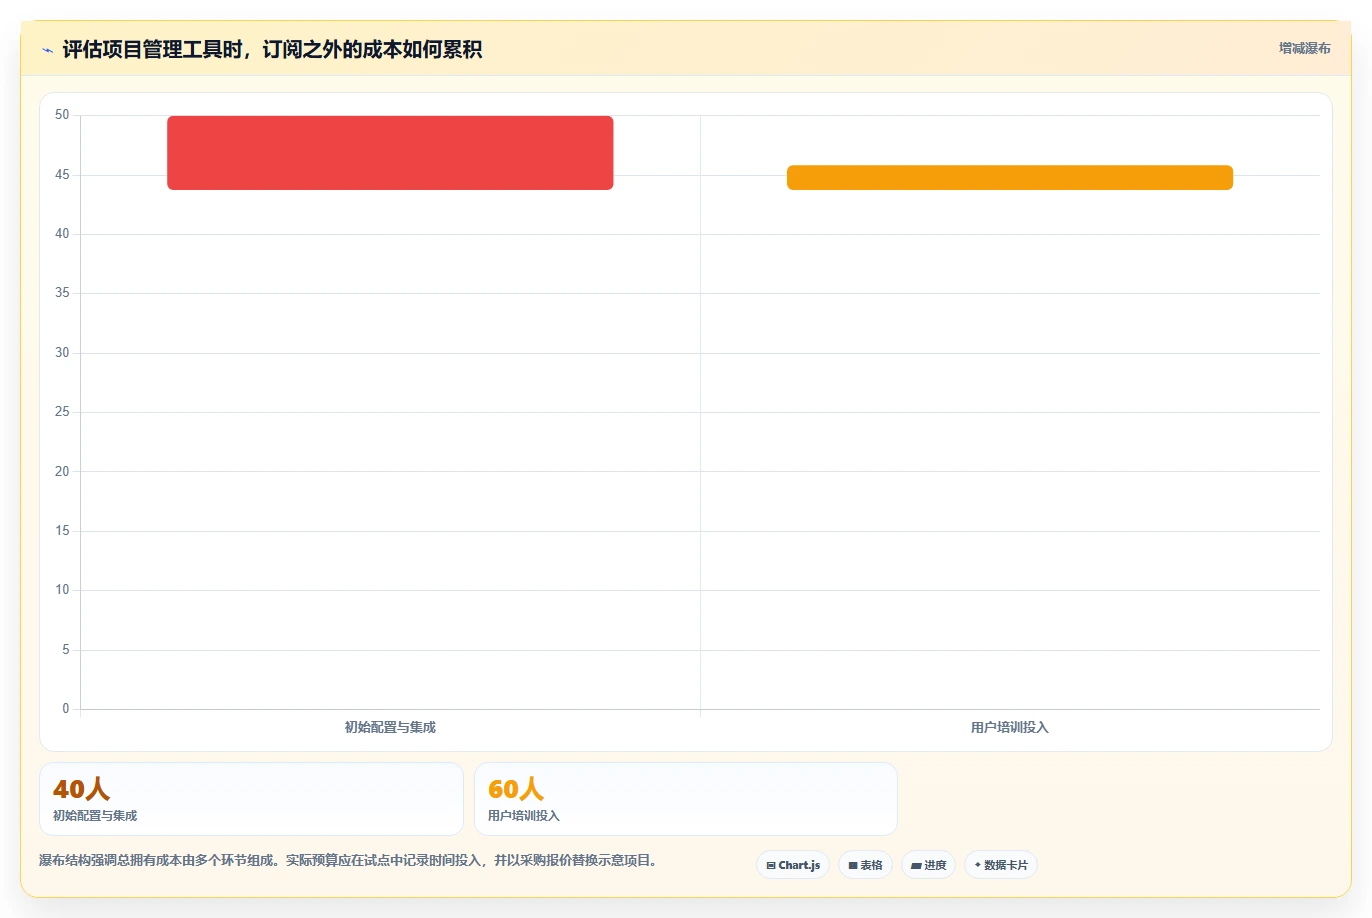Click the y-axis value 50
1372x918 pixels.
(62, 115)
